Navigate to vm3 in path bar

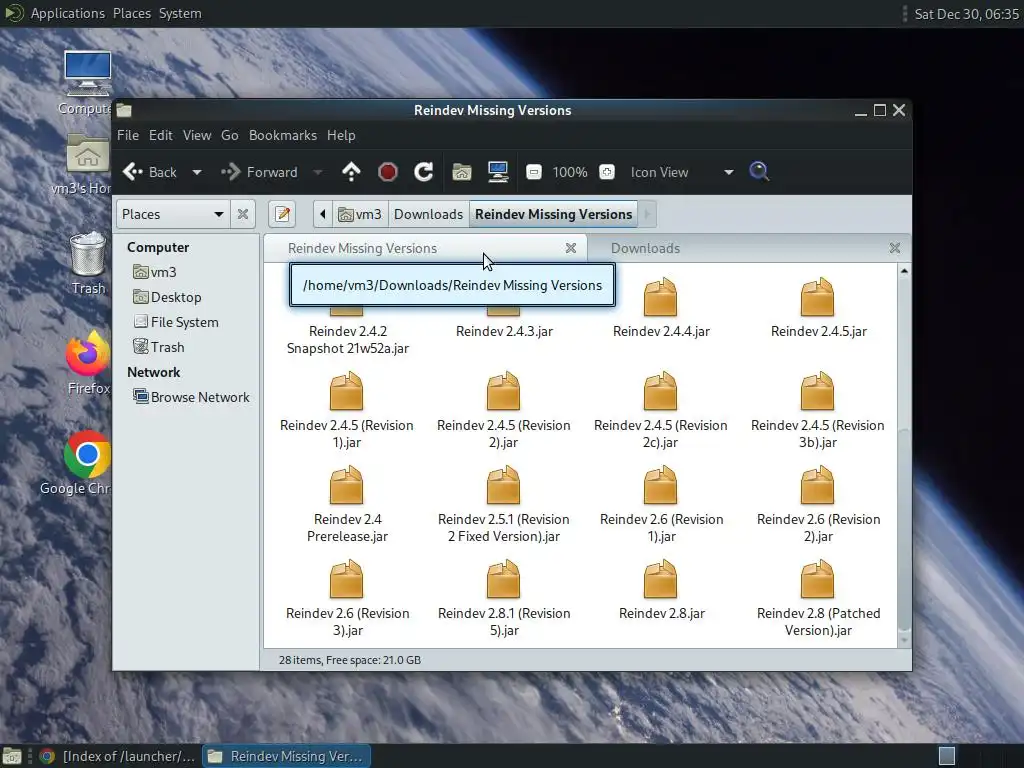click(x=360, y=214)
